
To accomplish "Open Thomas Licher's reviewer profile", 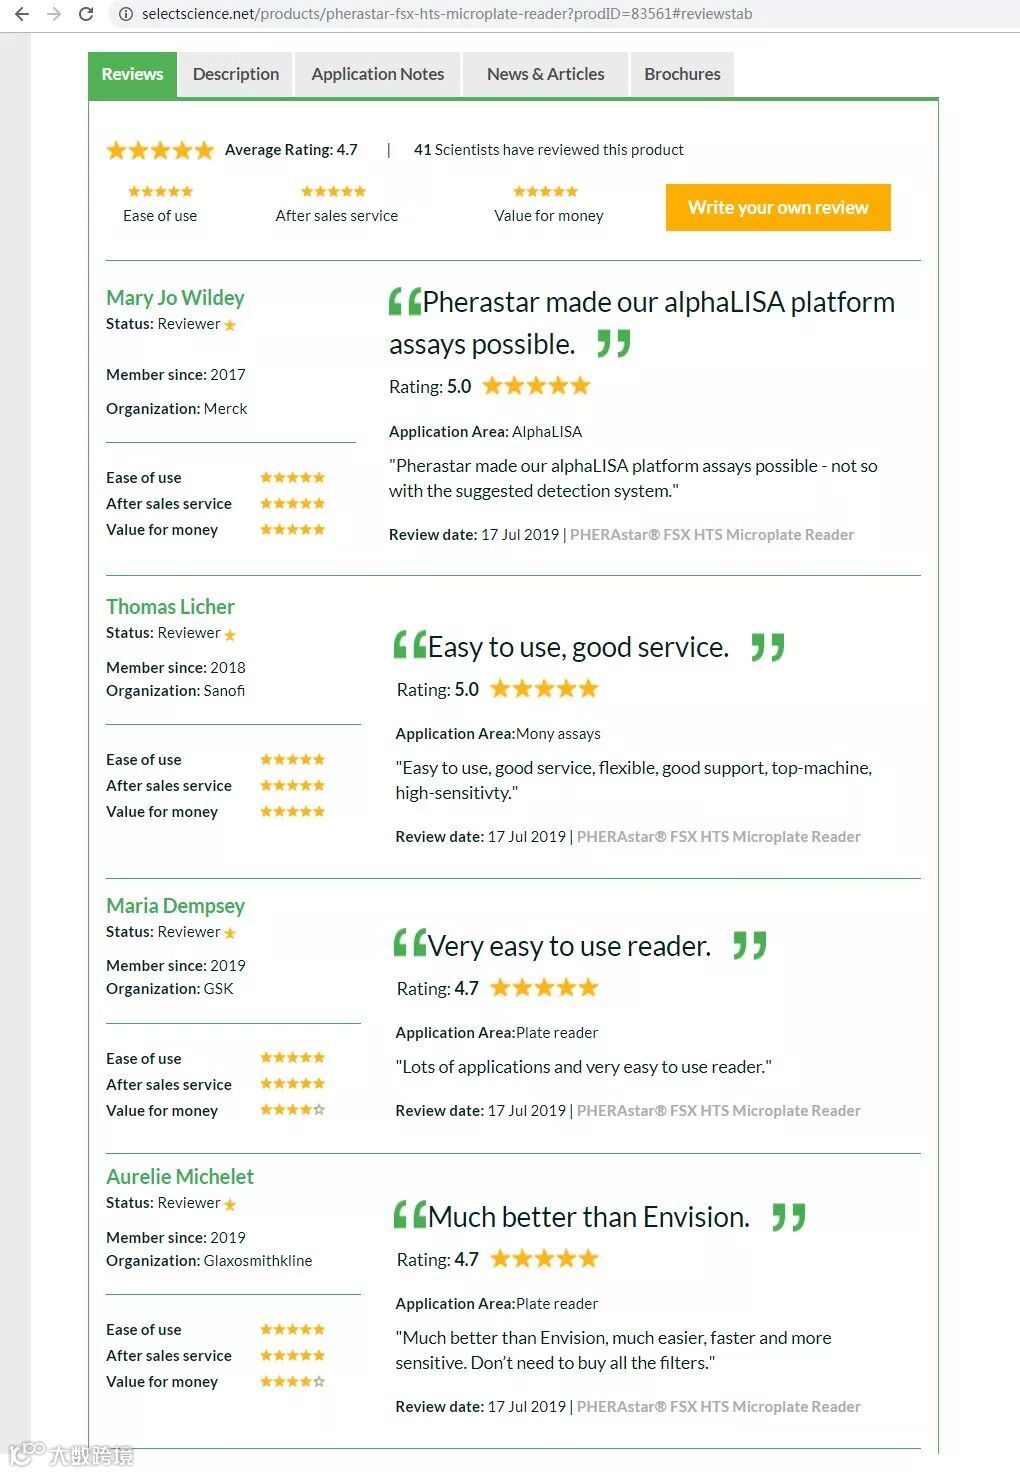I will click(x=170, y=607).
